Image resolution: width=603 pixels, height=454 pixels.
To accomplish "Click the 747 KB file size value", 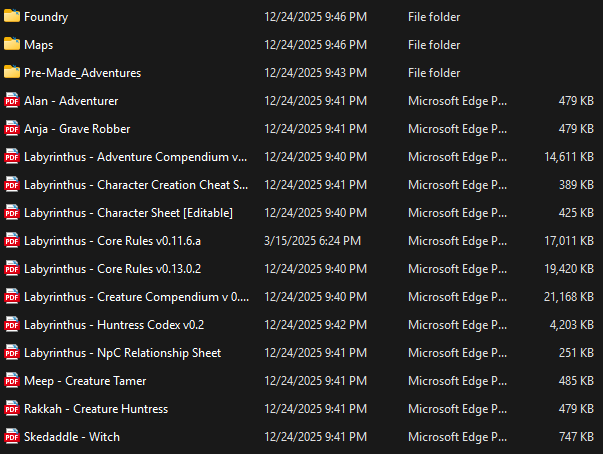I will click(576, 437).
